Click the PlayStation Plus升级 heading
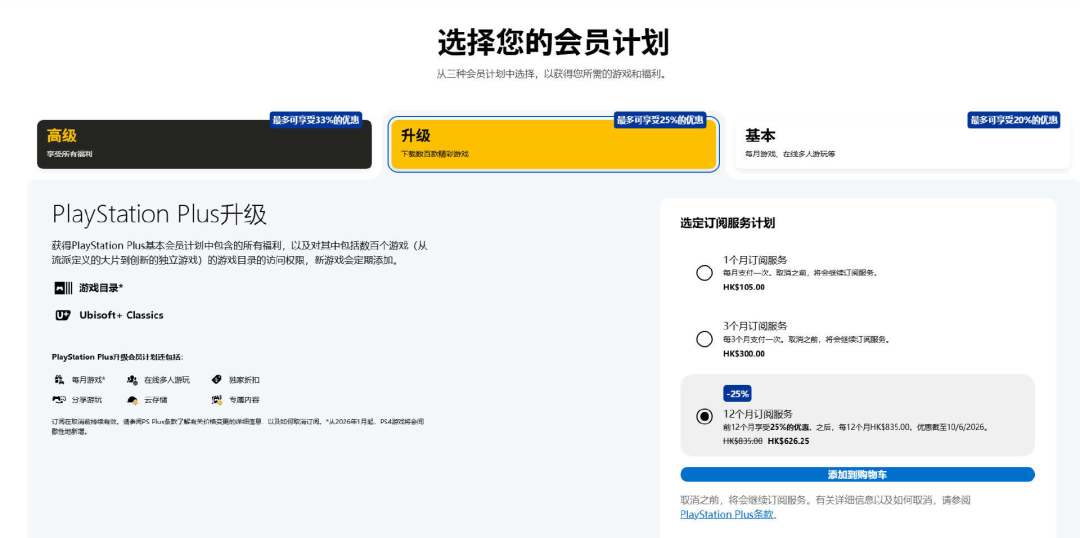This screenshot has width=1080, height=538. click(x=159, y=215)
